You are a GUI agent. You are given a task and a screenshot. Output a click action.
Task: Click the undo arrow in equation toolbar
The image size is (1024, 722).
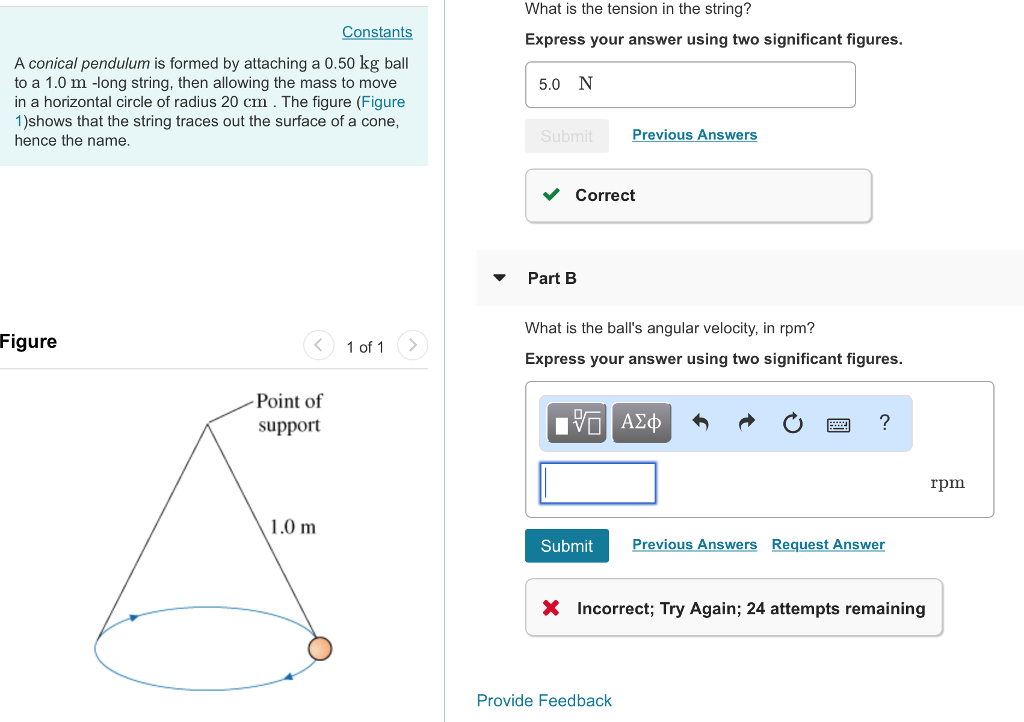tap(700, 422)
